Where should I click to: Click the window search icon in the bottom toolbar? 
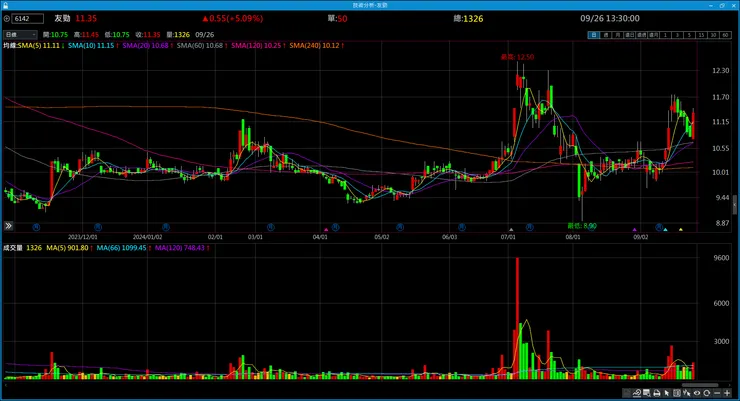(647, 393)
